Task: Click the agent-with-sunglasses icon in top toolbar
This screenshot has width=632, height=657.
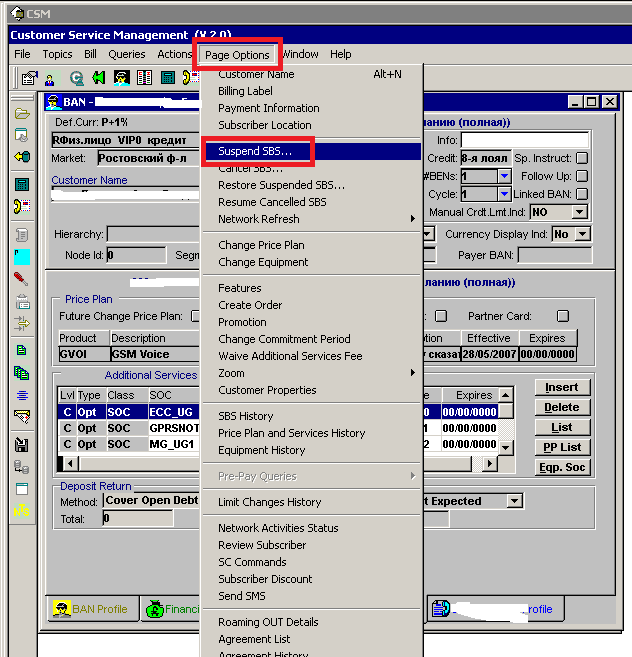Action: click(122, 78)
